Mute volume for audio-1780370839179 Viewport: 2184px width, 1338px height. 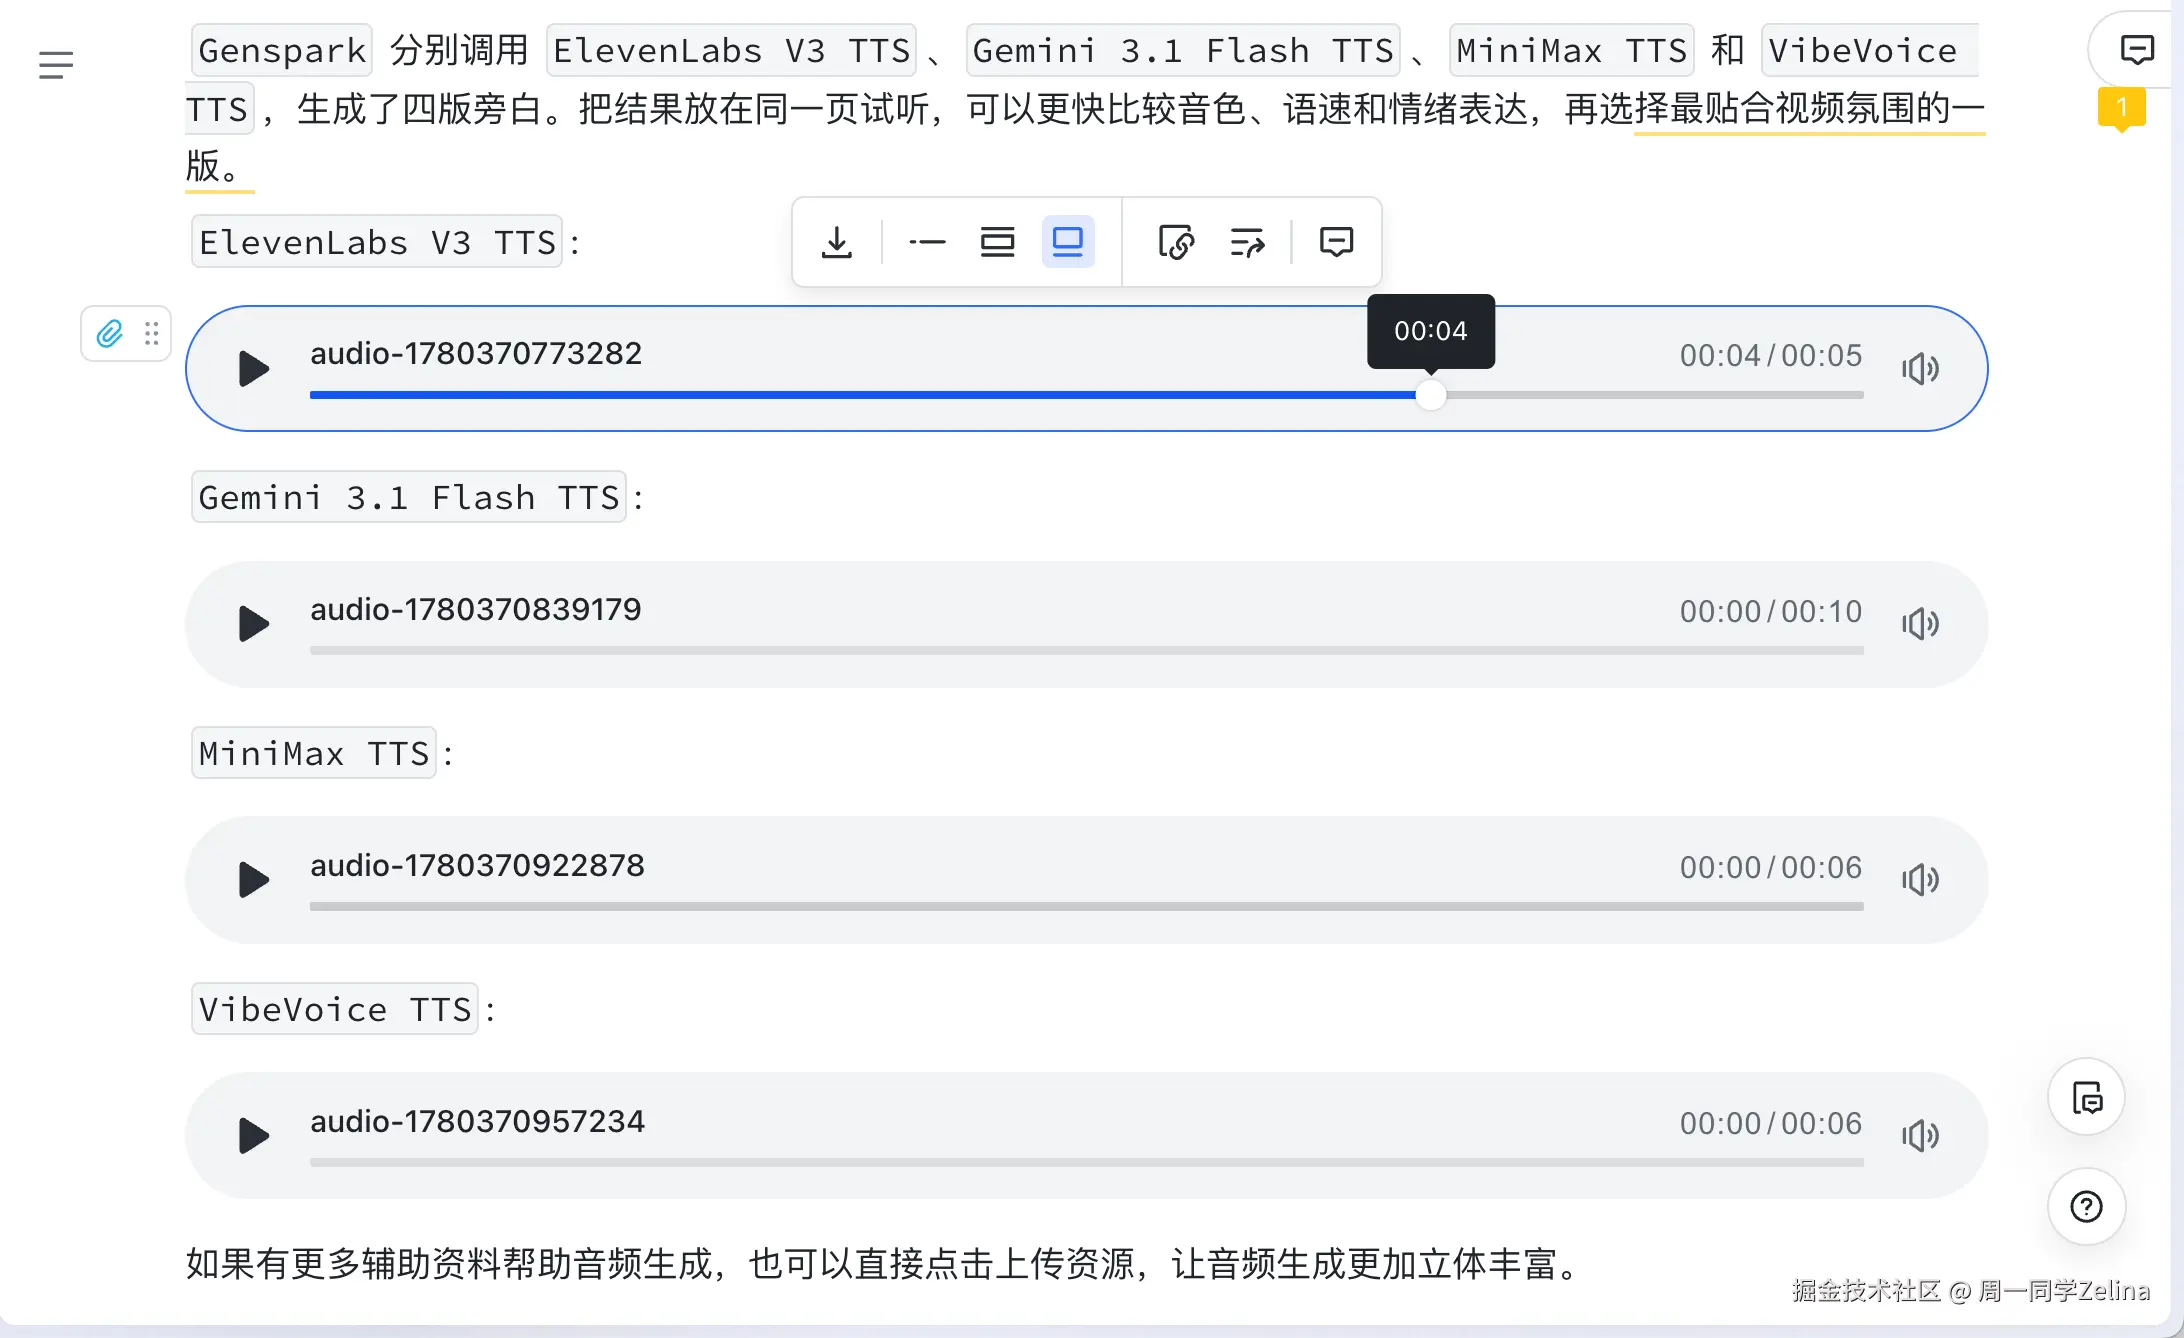[x=1920, y=624]
